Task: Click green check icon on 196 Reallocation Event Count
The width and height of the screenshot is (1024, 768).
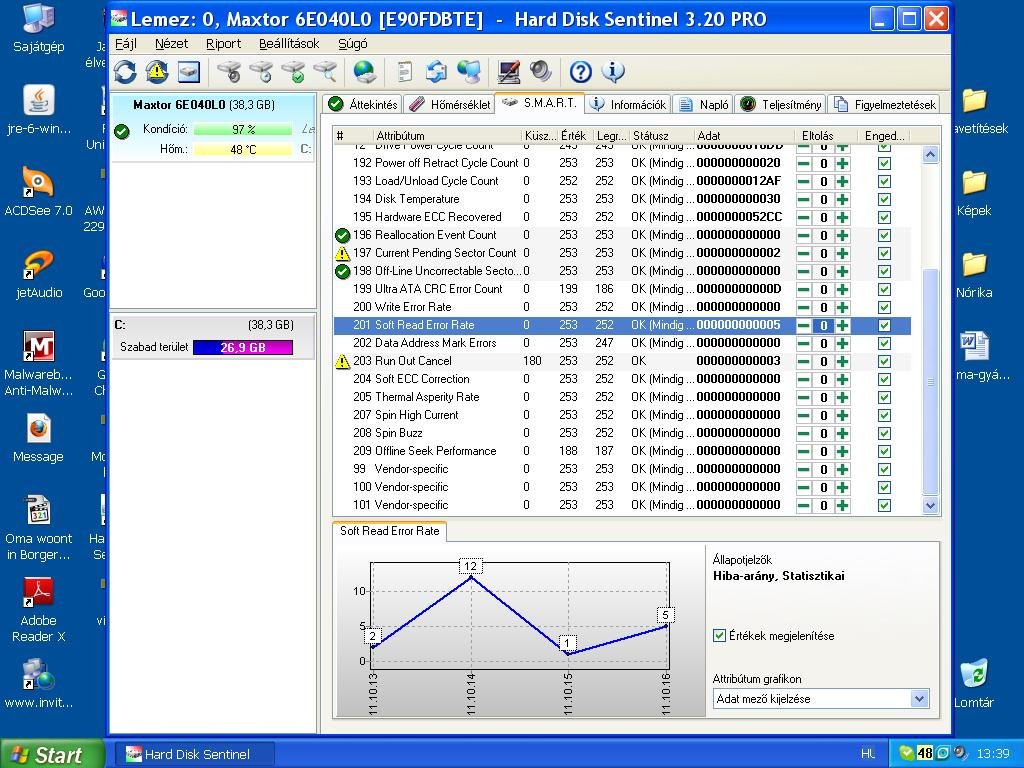Action: (x=342, y=235)
